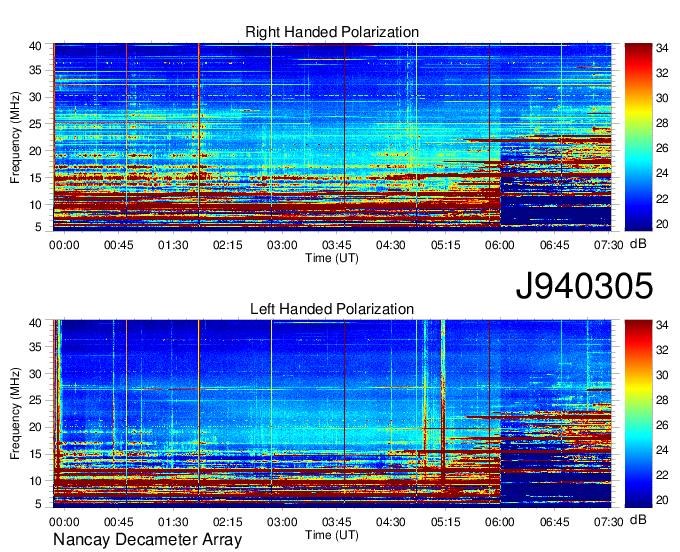Viewport: 680px width, 552px height.
Task: Click "Time (UT)" label under right-handed plot
Action: tap(332, 258)
